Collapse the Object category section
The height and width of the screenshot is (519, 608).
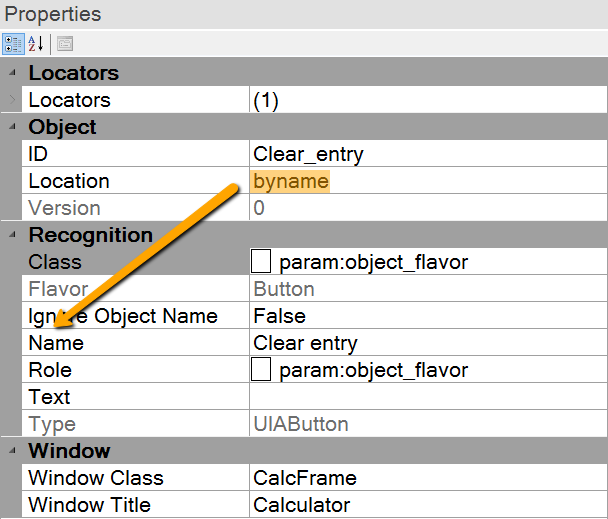12,127
